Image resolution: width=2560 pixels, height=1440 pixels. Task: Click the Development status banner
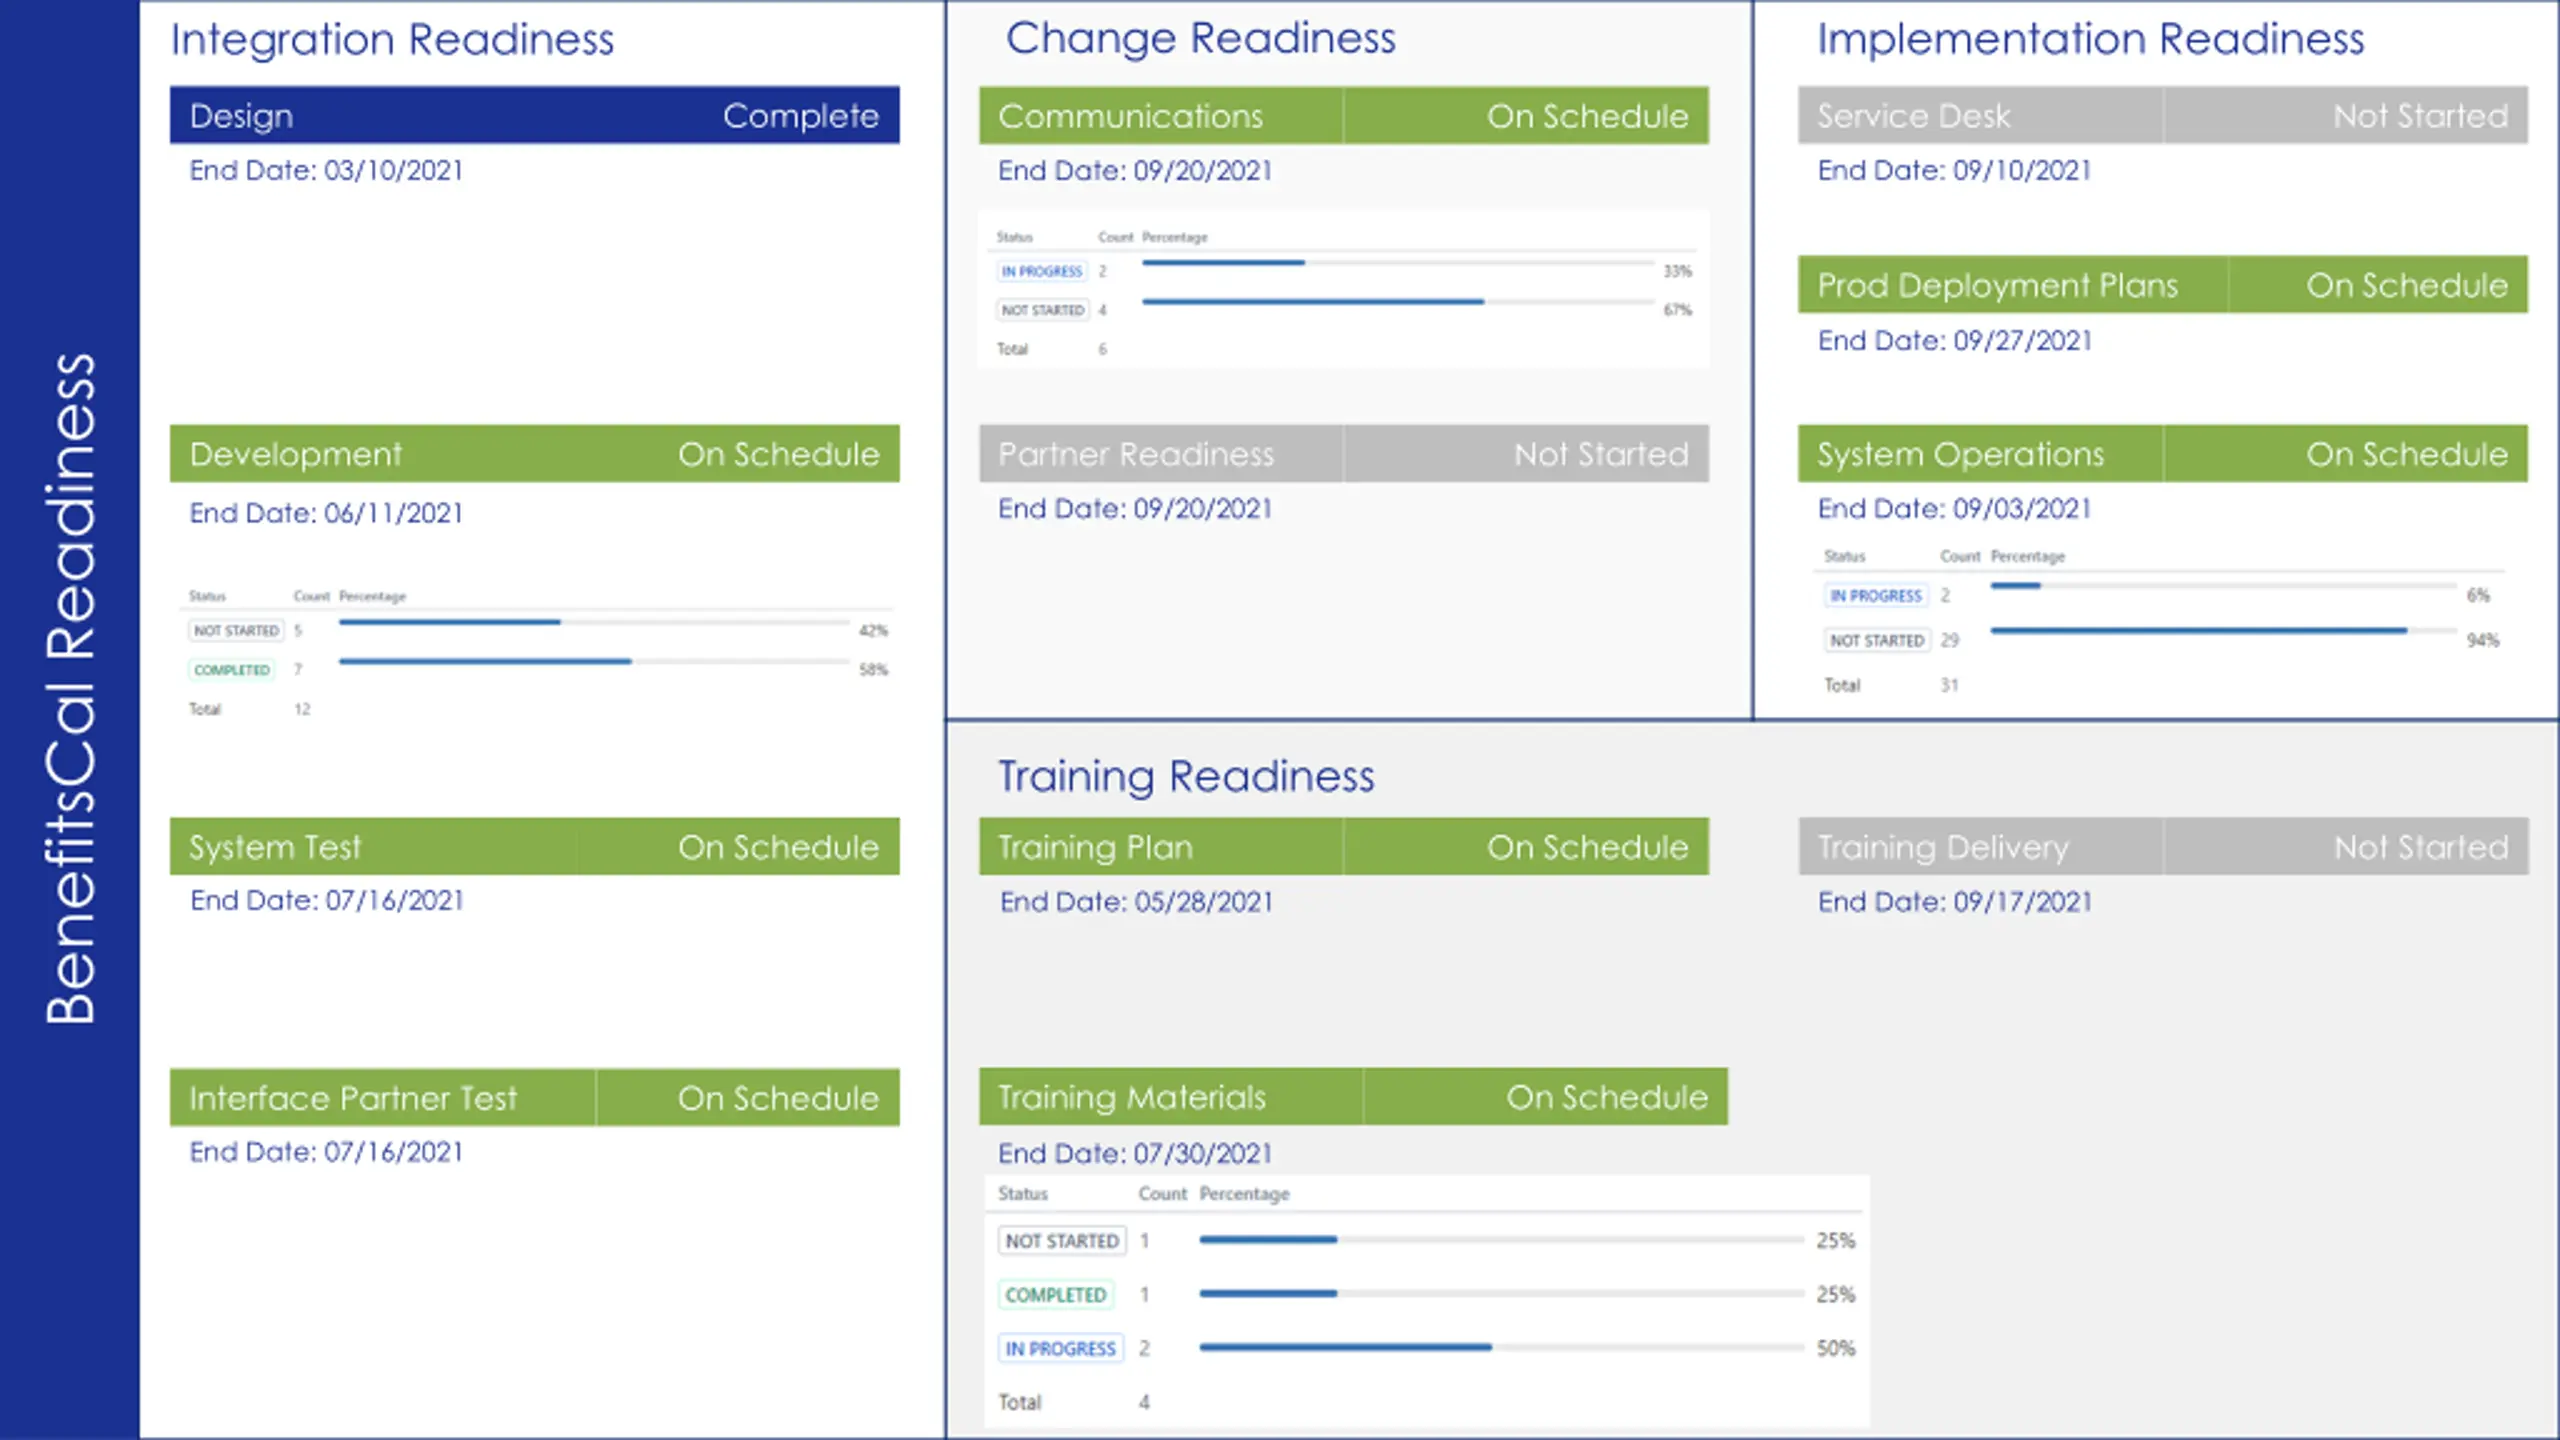[534, 454]
